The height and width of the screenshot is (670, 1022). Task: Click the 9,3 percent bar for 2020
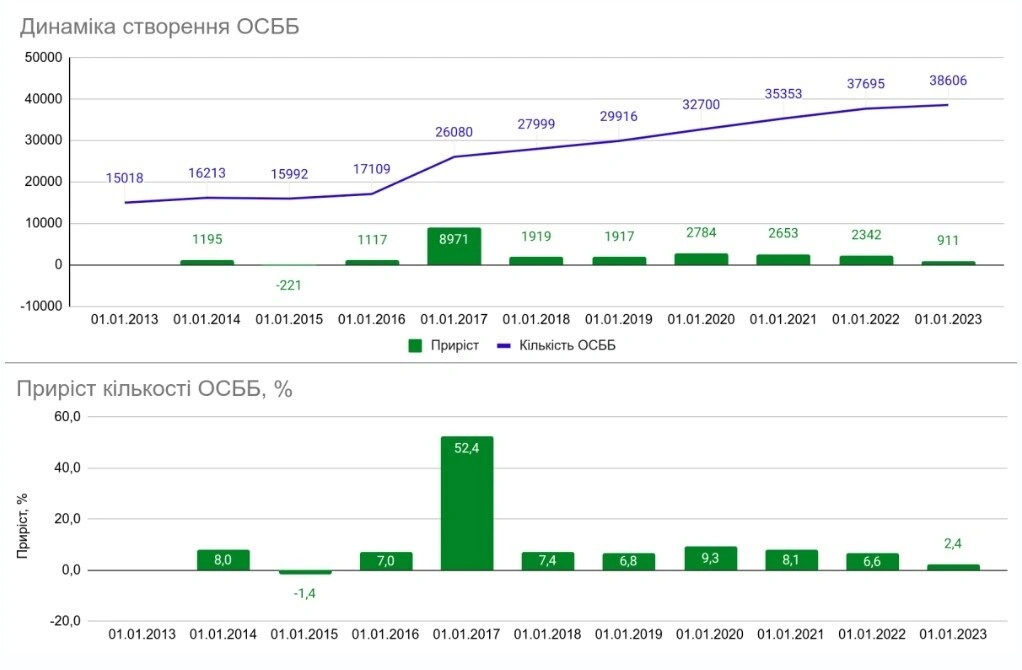(710, 558)
